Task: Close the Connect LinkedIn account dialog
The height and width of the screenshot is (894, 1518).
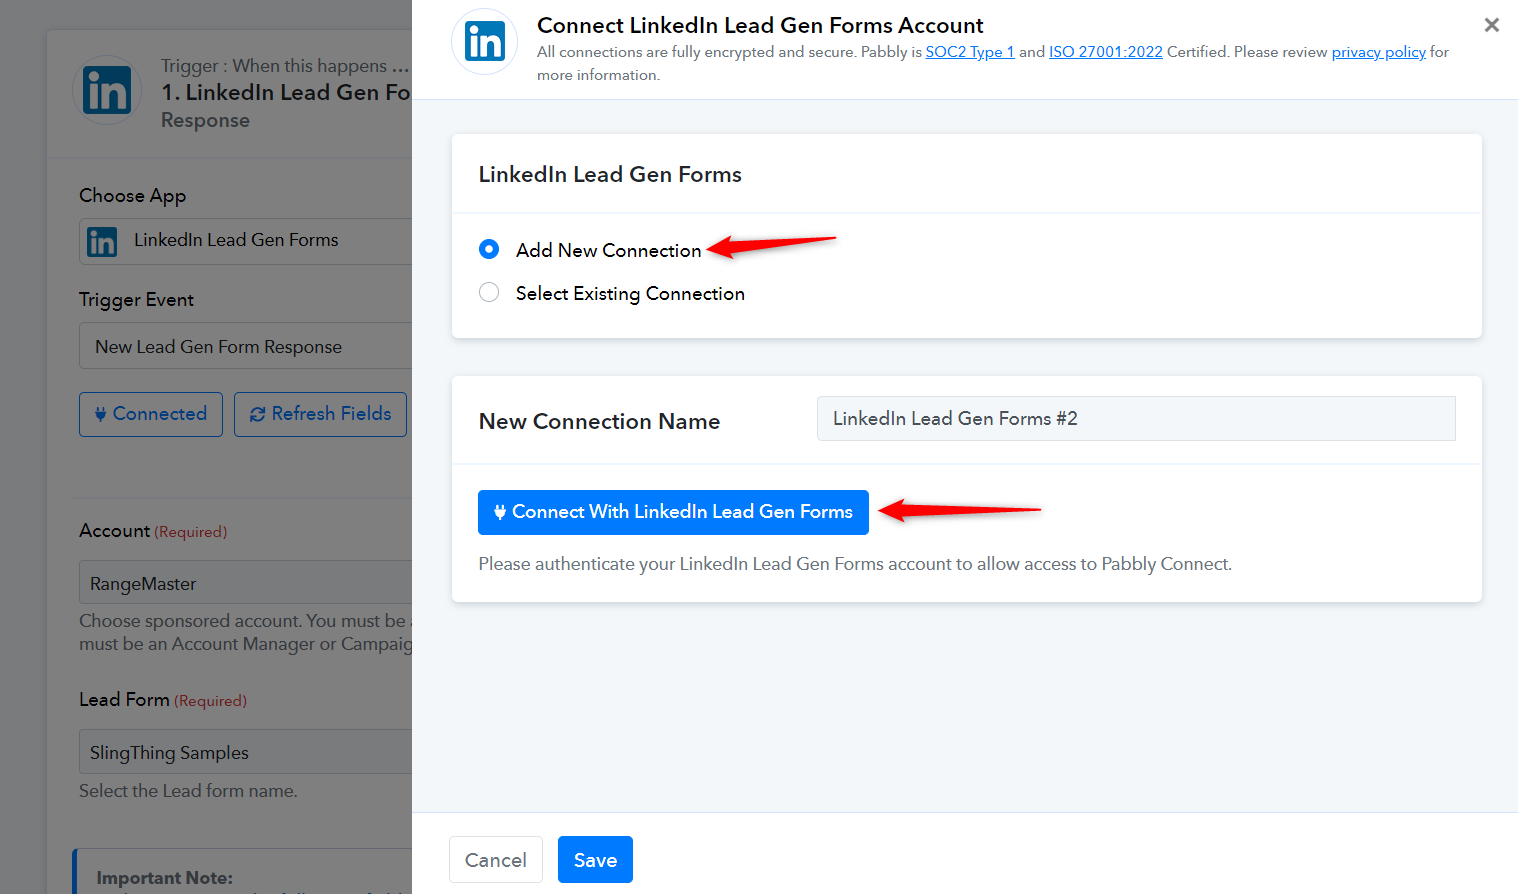Action: 1491,25
